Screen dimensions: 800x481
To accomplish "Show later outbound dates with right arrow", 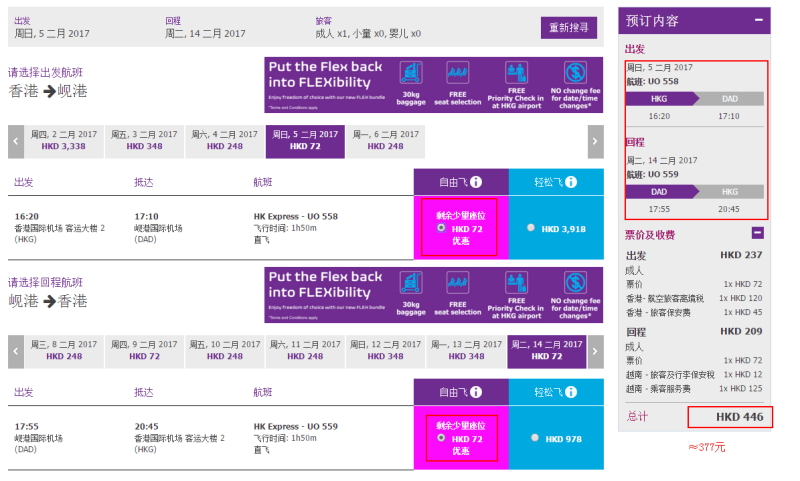I will click(595, 141).
